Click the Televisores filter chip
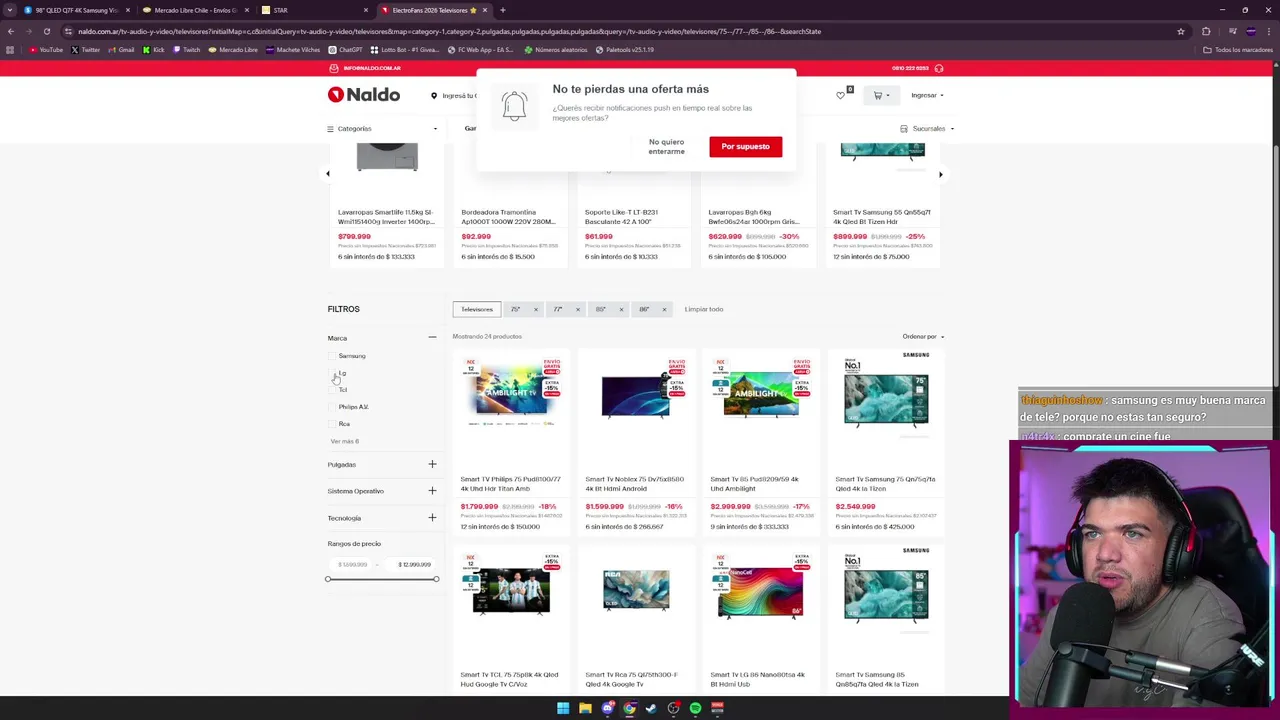Screen dimensions: 1280x720 coord(477,309)
